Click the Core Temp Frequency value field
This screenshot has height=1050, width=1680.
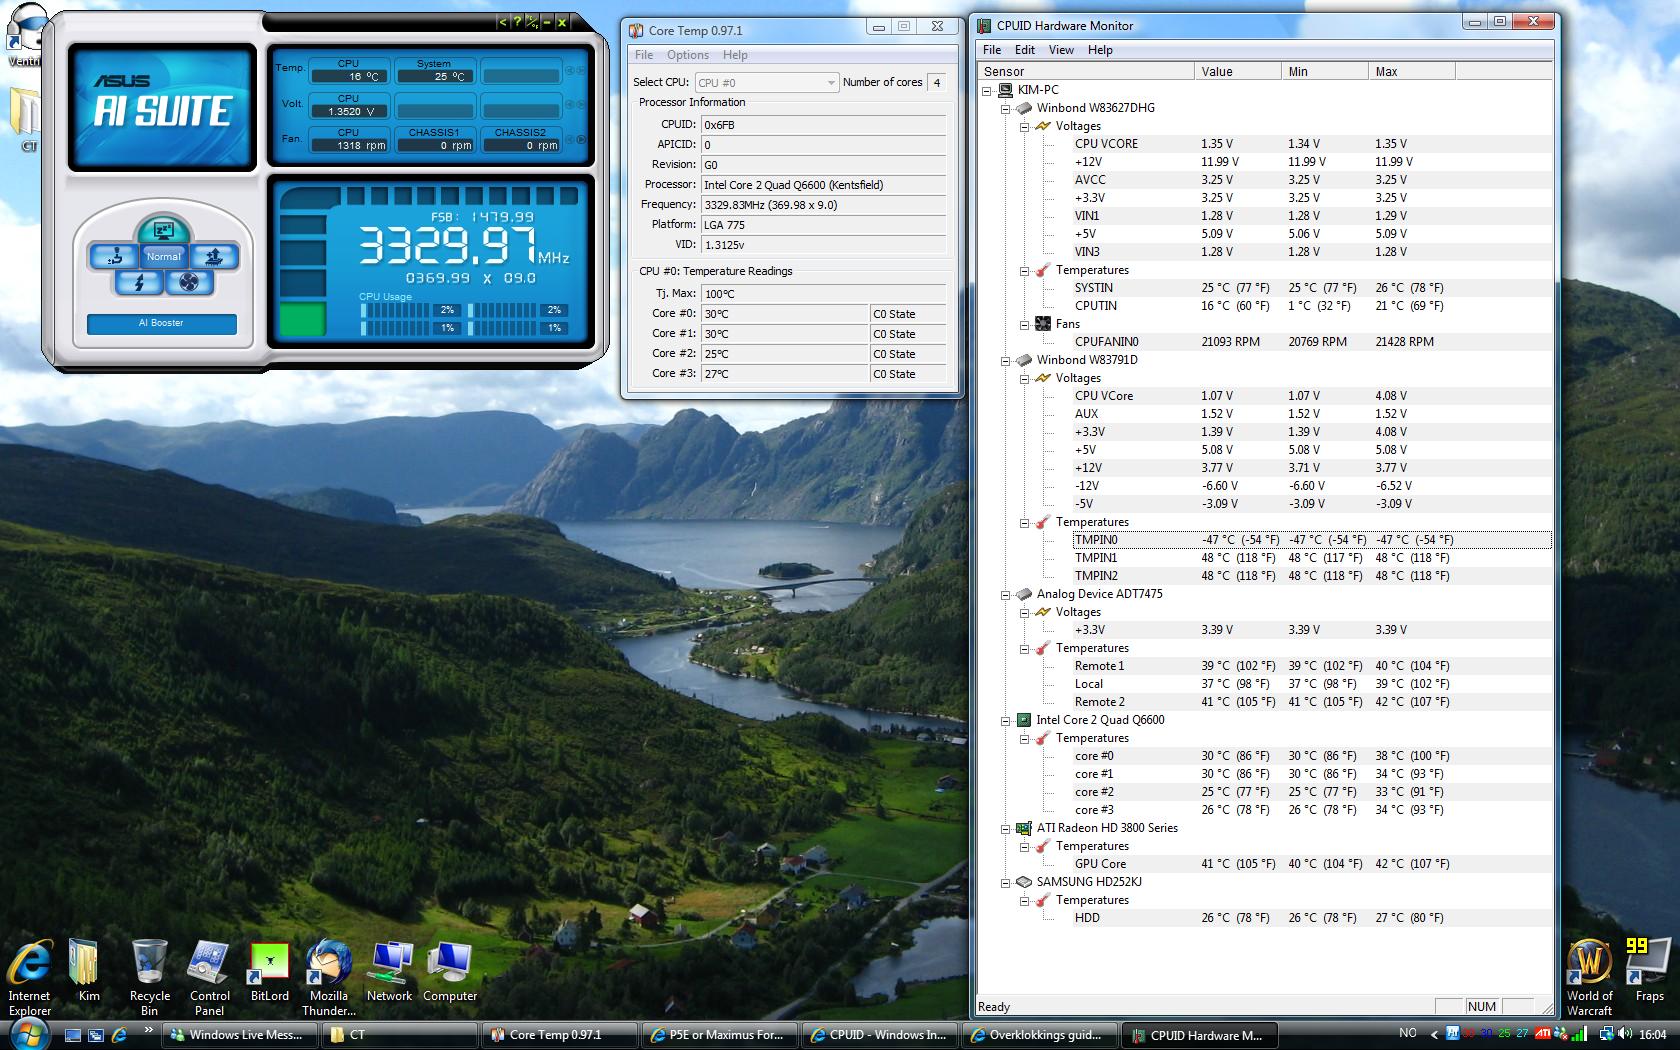823,205
